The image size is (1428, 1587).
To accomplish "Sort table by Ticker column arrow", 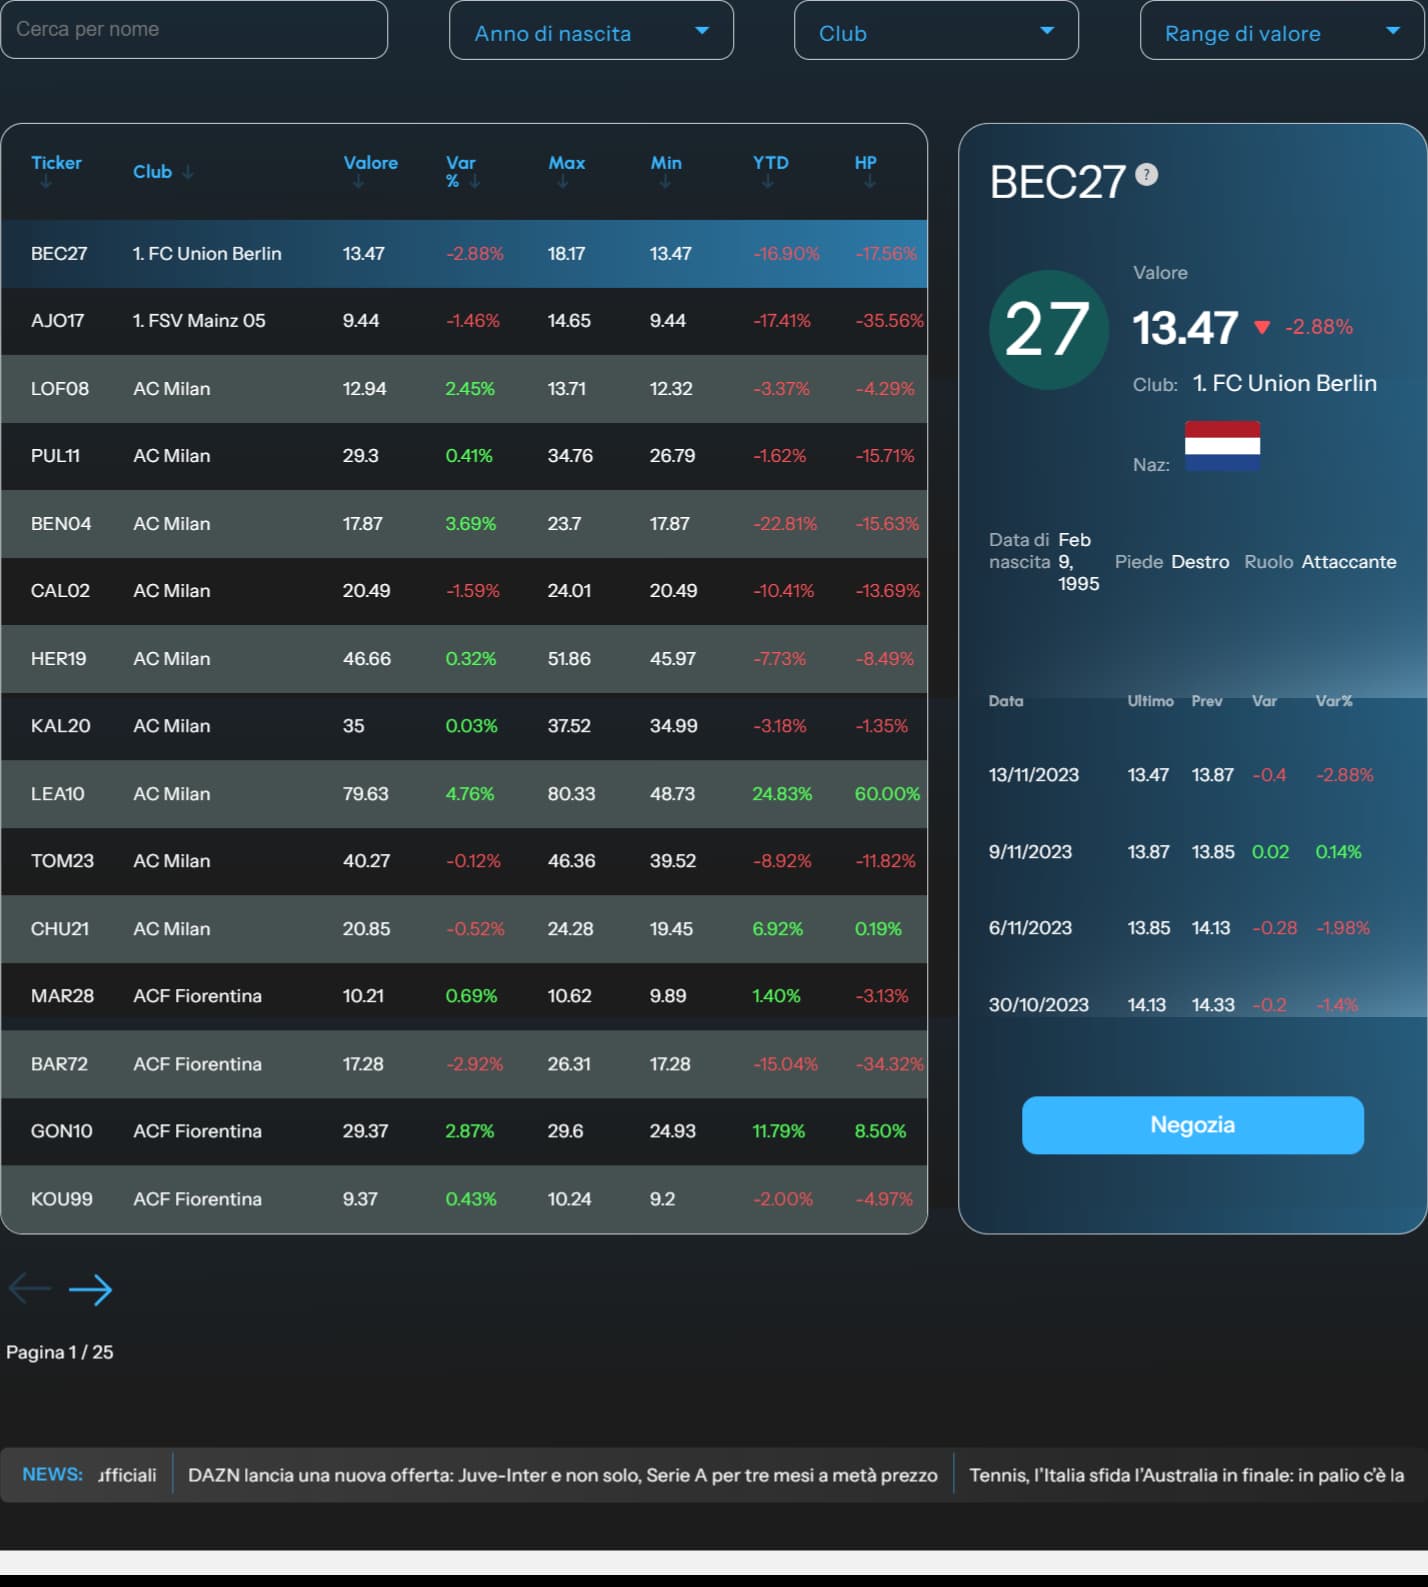I will (x=45, y=181).
